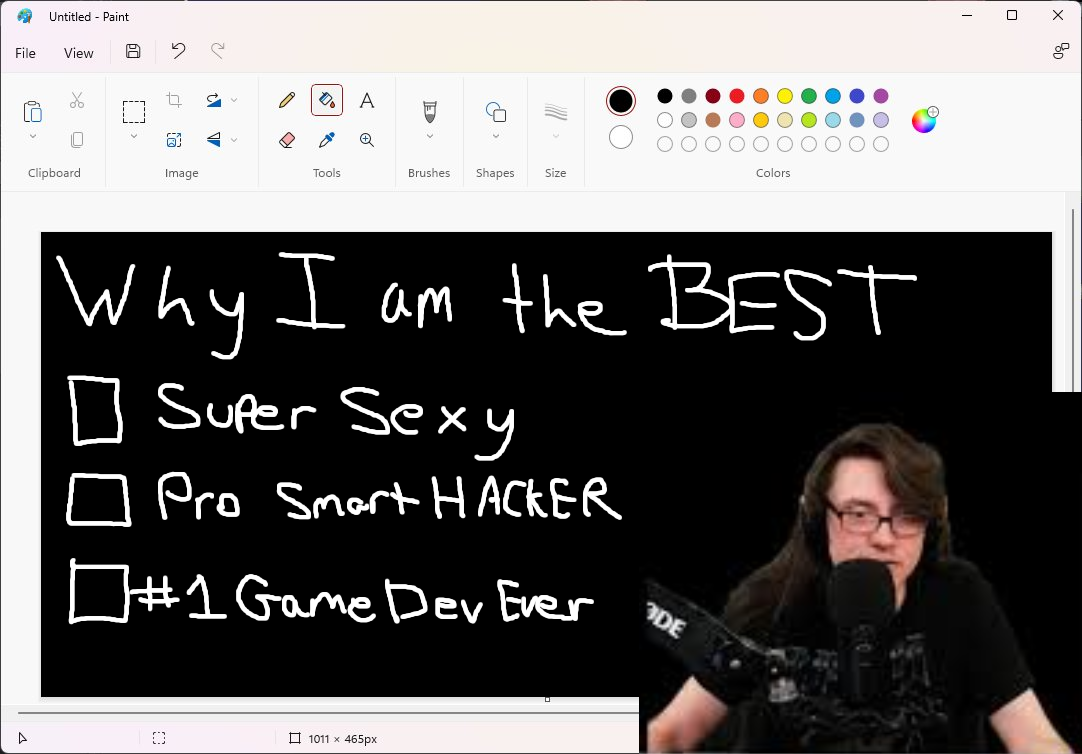
Task: Click the first empty custom color slot
Action: point(665,144)
